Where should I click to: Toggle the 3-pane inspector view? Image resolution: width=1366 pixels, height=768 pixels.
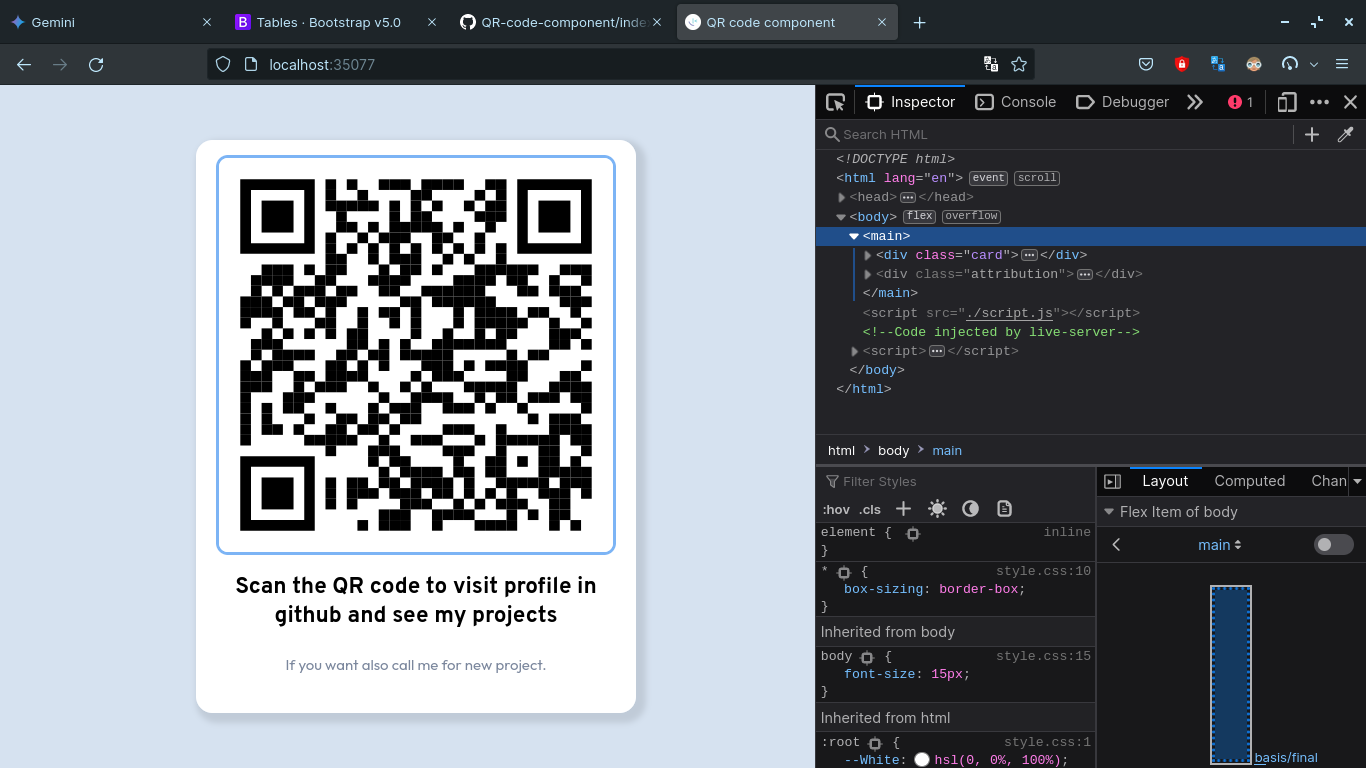point(1112,481)
